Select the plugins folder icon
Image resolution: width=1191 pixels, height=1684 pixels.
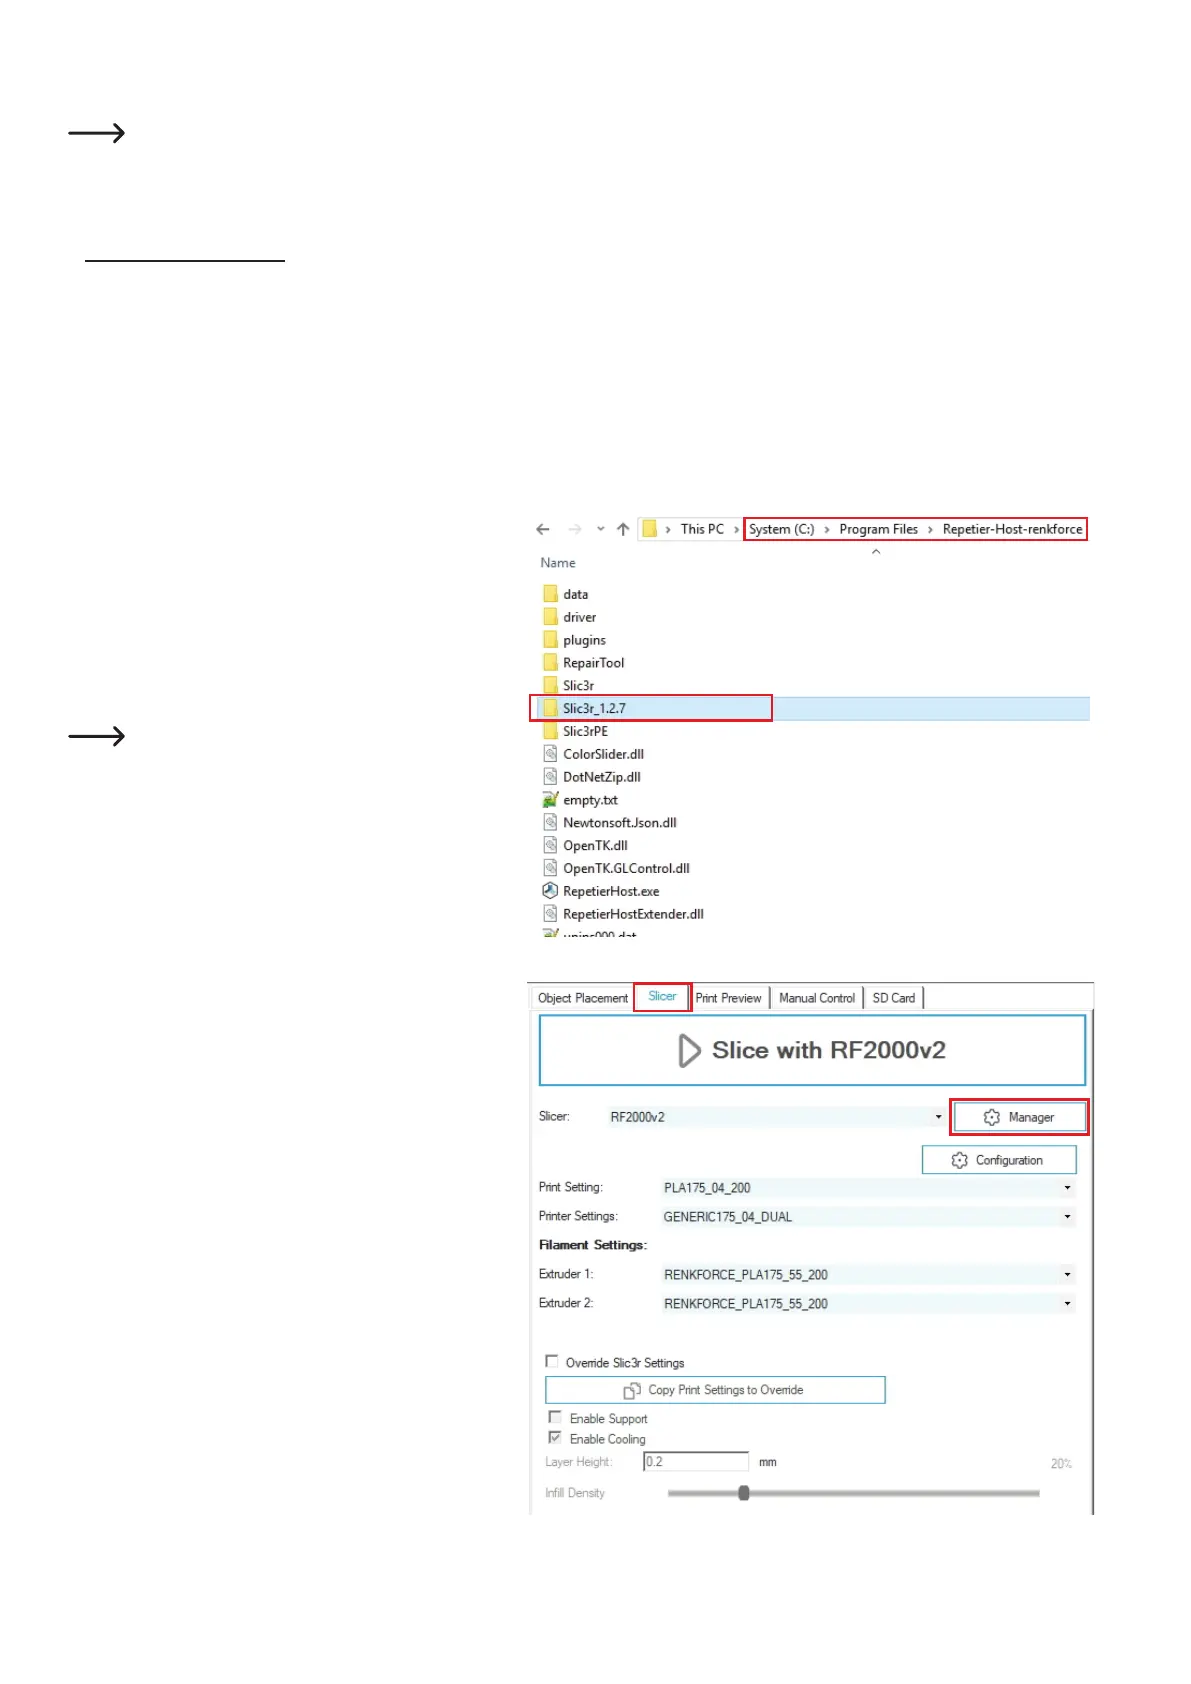(x=550, y=640)
